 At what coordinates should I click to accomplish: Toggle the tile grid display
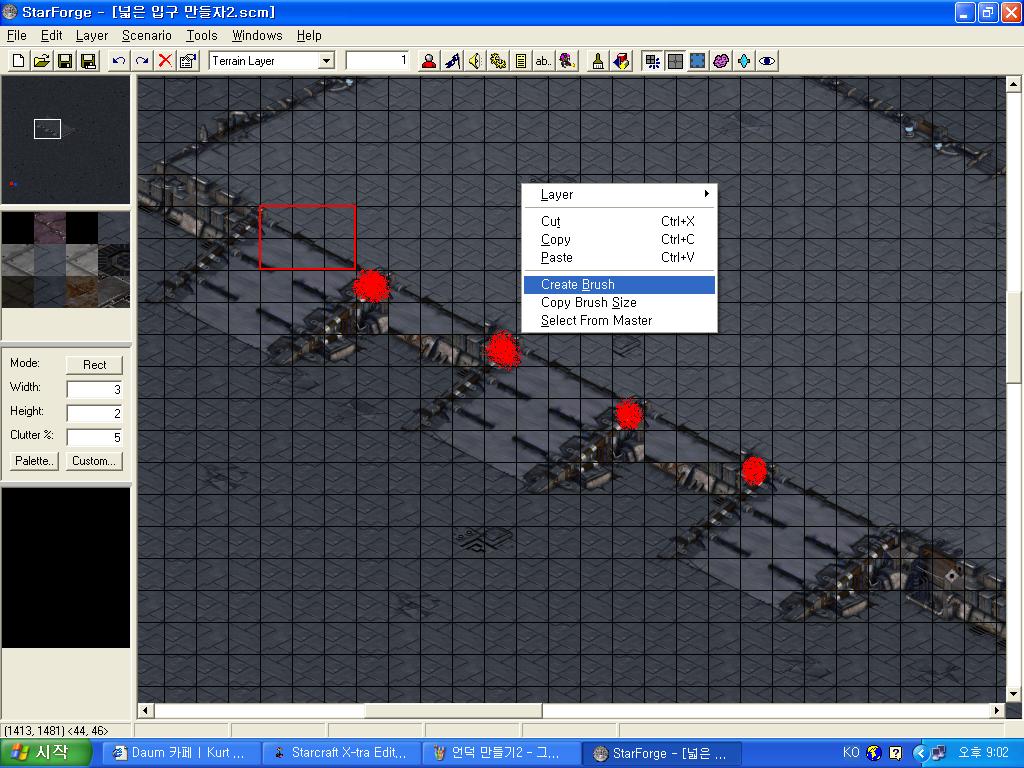coord(652,61)
